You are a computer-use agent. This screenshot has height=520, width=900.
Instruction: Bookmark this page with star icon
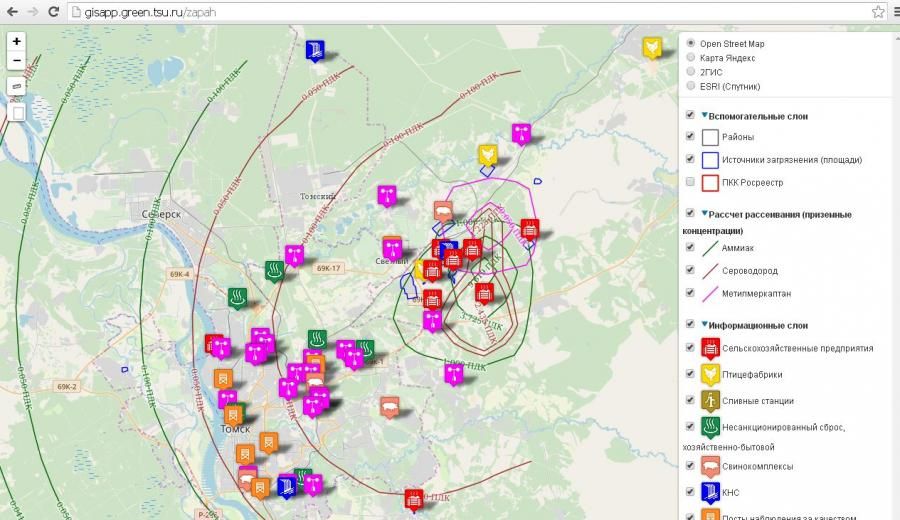878,11
